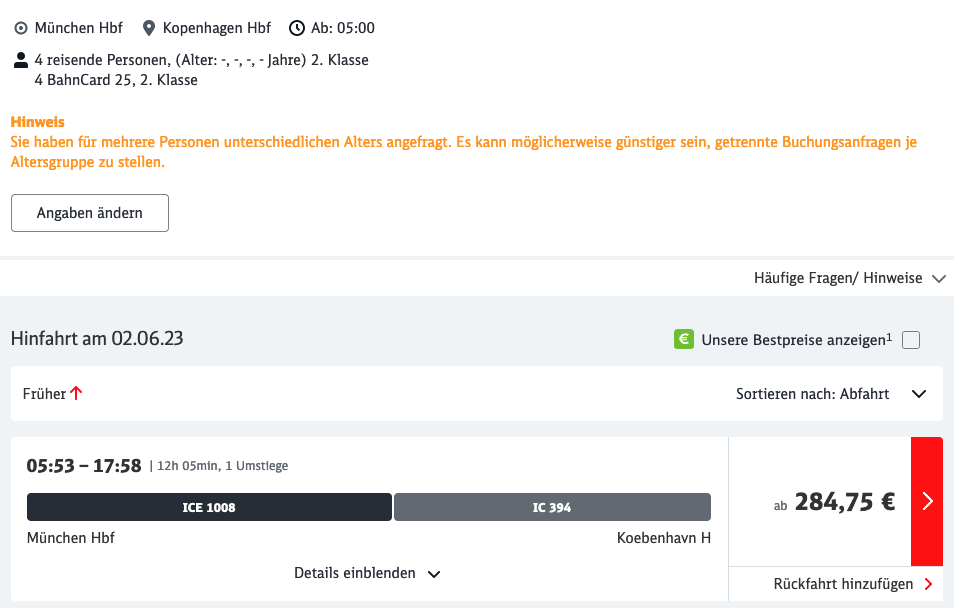Click the 284,75 € price
The height and width of the screenshot is (608, 954).
click(844, 502)
